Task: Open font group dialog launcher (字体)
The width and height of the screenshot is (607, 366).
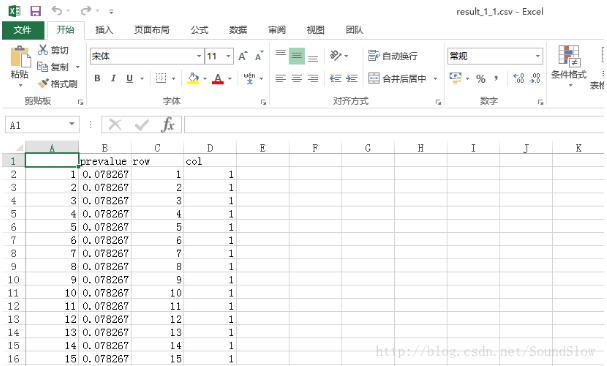Action: click(263, 102)
